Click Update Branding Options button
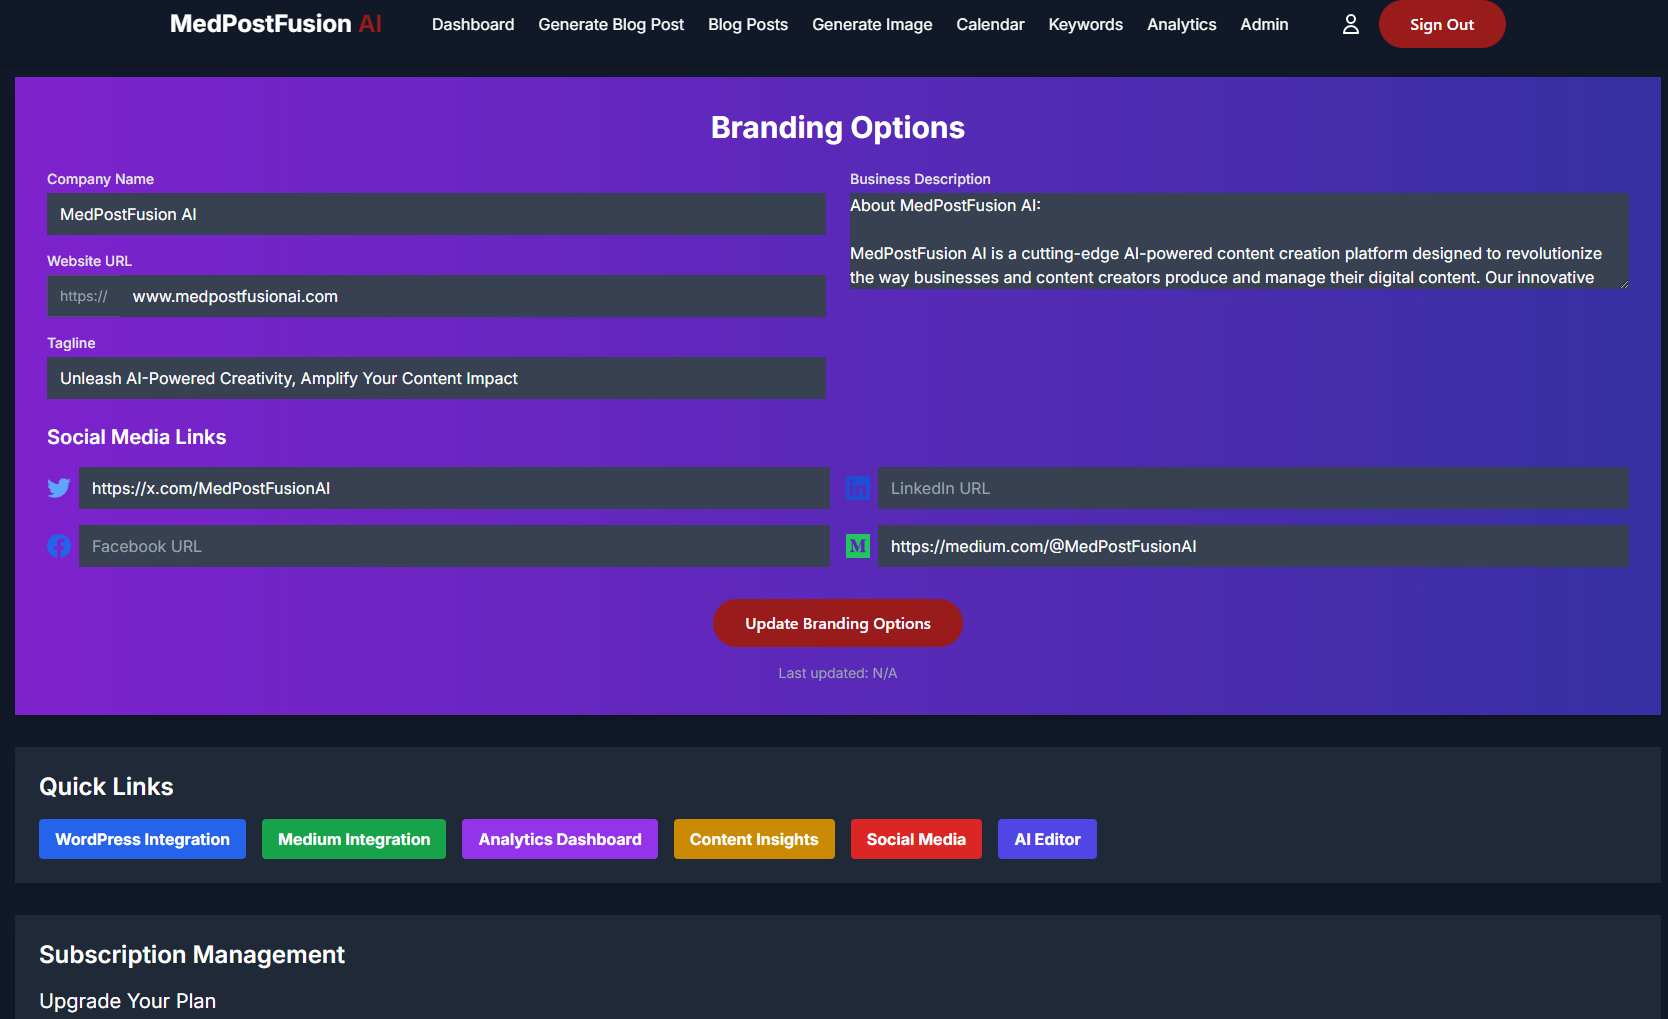The width and height of the screenshot is (1668, 1019). point(838,623)
